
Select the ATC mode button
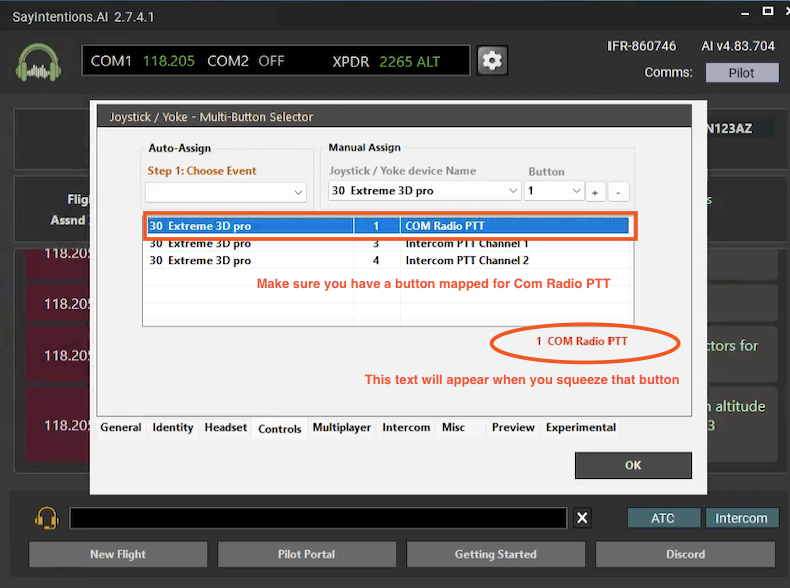pyautogui.click(x=663, y=518)
